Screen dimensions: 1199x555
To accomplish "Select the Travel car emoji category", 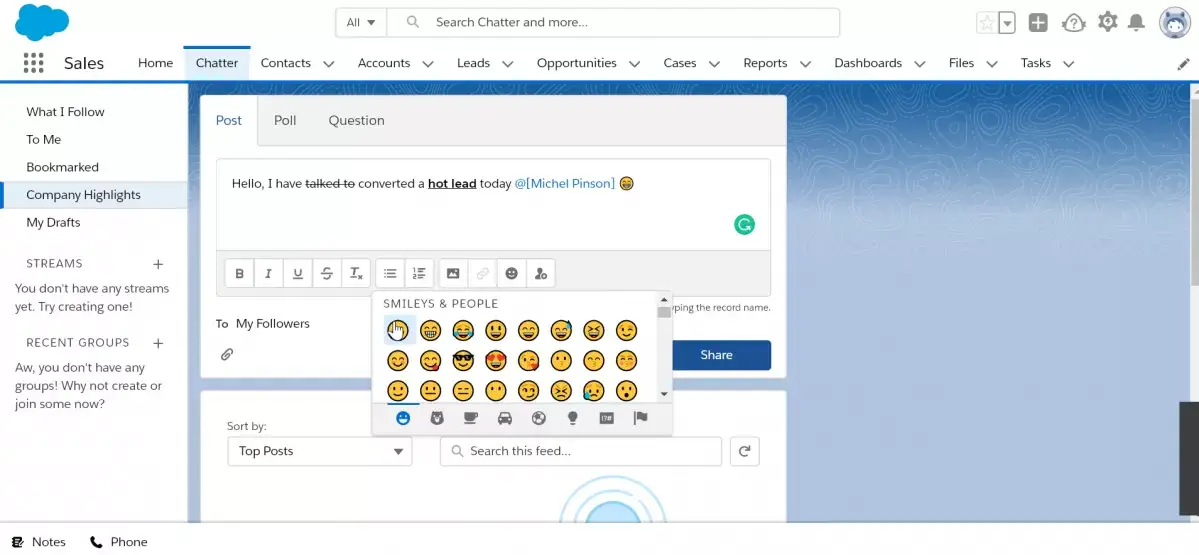I will pos(505,418).
